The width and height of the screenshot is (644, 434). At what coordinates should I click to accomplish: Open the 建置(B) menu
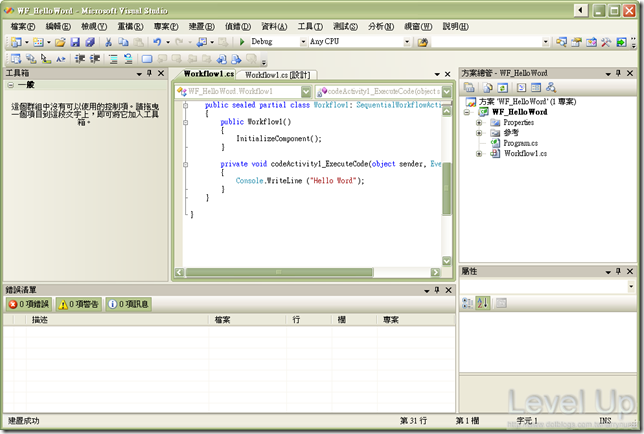(202, 27)
